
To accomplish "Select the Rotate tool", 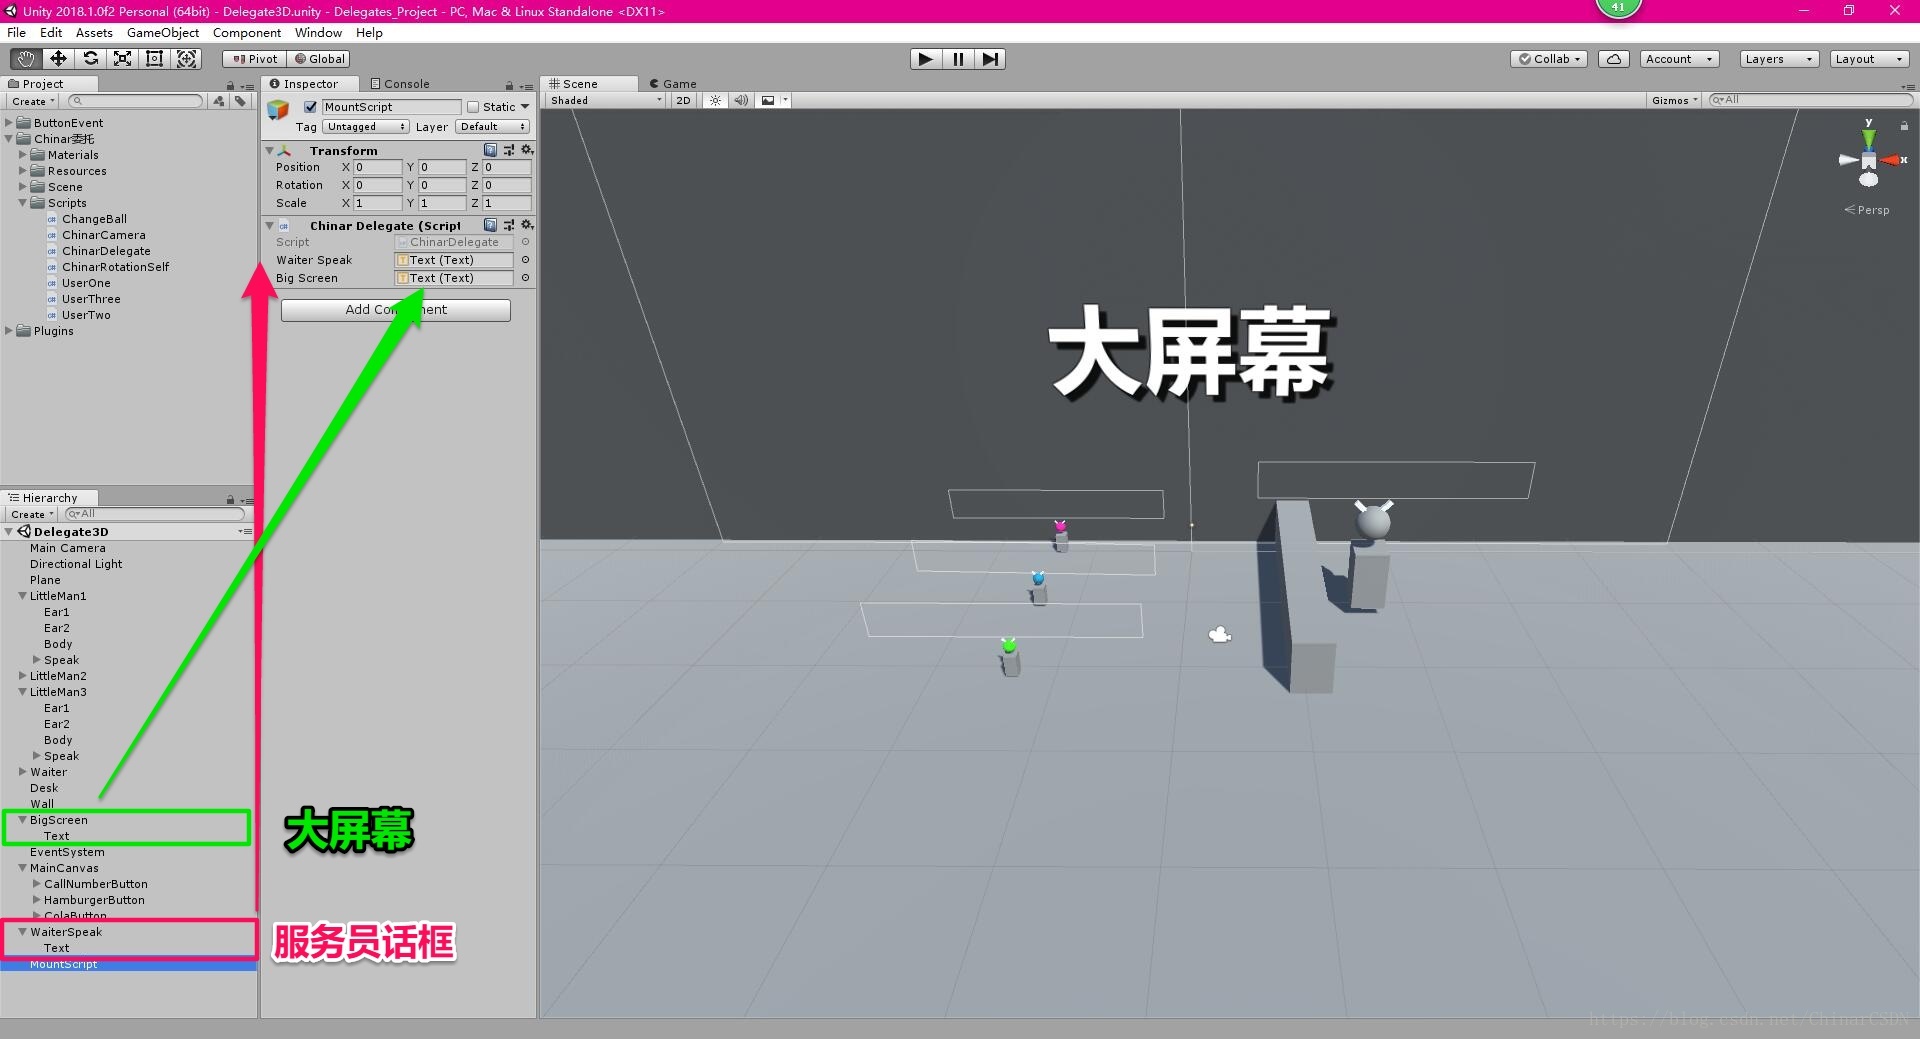I will pyautogui.click(x=90, y=59).
